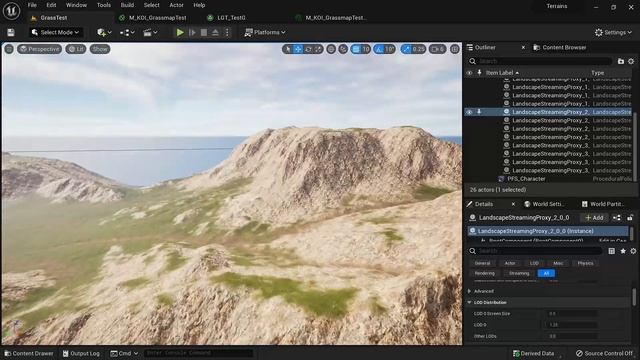Image resolution: width=640 pixels, height=360 pixels.
Task: Switch to the Content Browser tab
Action: [x=560, y=47]
